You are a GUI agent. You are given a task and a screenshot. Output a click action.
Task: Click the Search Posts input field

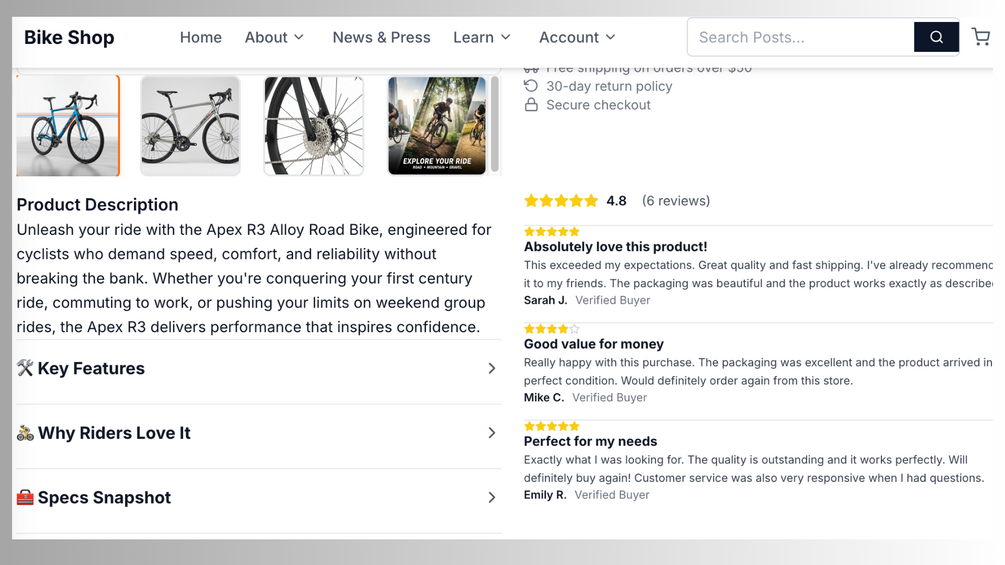click(801, 37)
